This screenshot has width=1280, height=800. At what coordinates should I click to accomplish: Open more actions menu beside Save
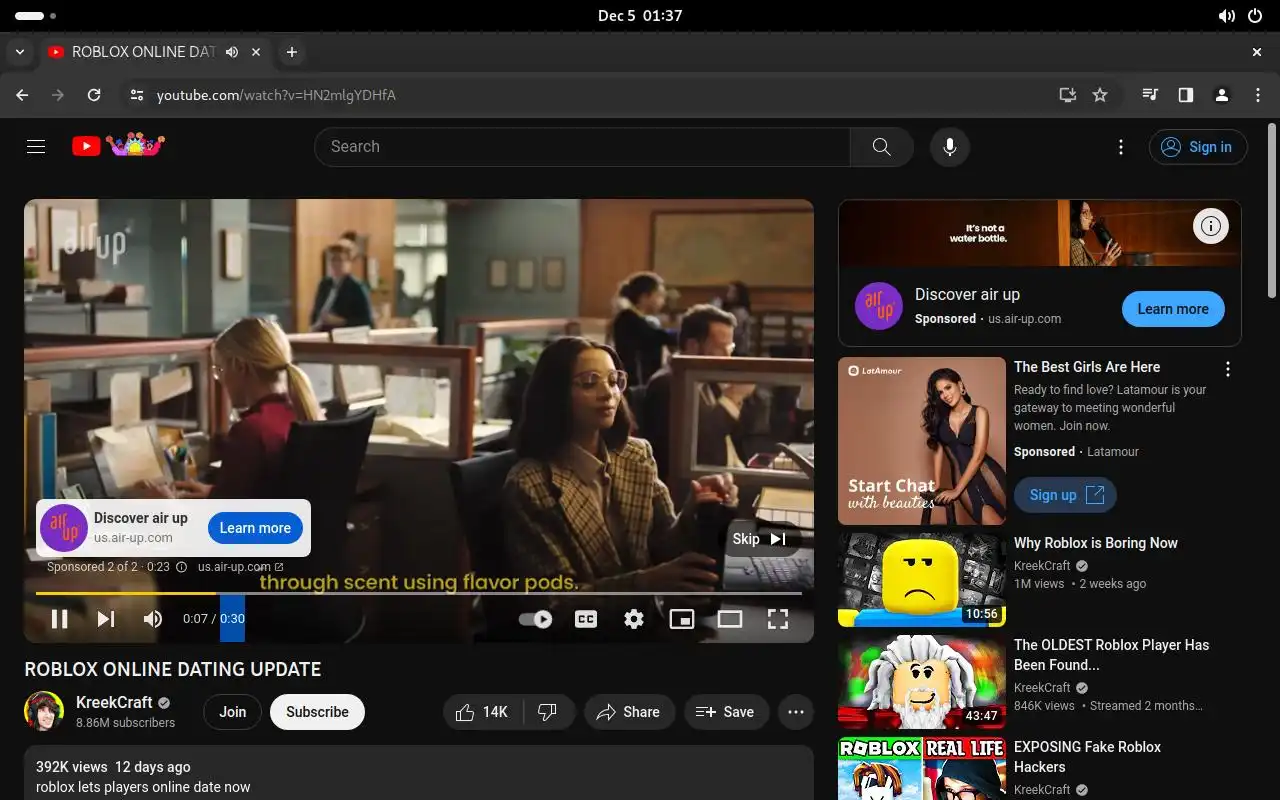click(796, 712)
